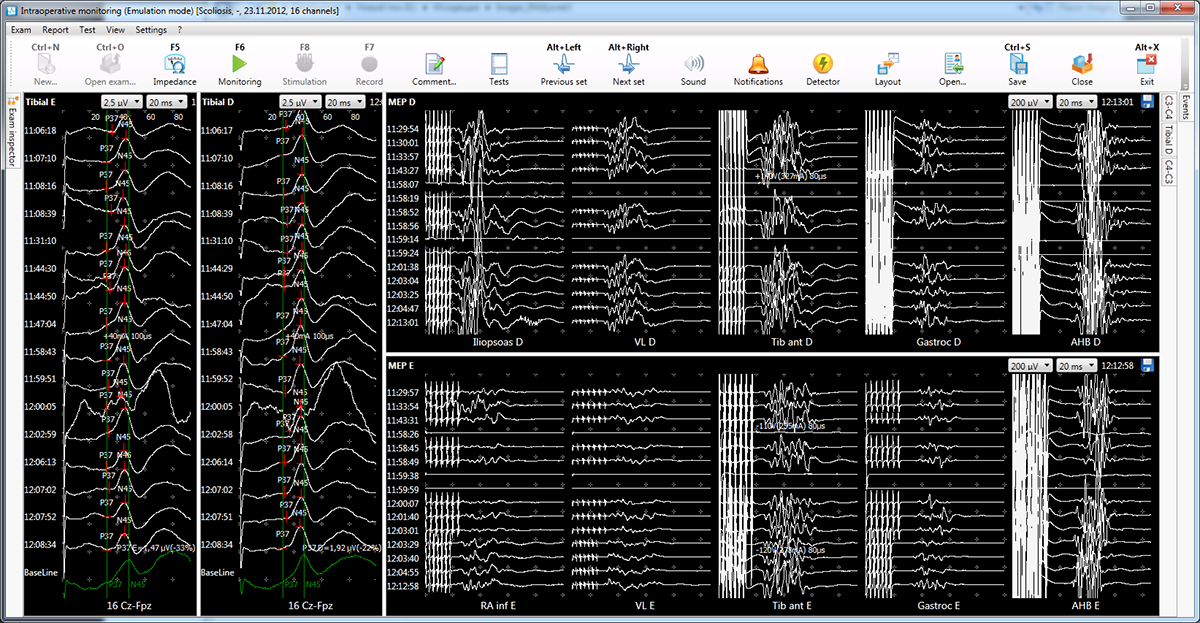Toggle the Detector icon
Viewport: 1200px width, 623px height.
point(823,65)
